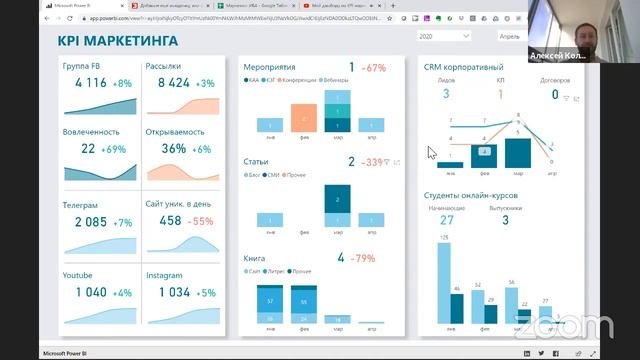Close the Microsoft Power BI tab
The height and width of the screenshot is (360, 640).
pos(122,6)
